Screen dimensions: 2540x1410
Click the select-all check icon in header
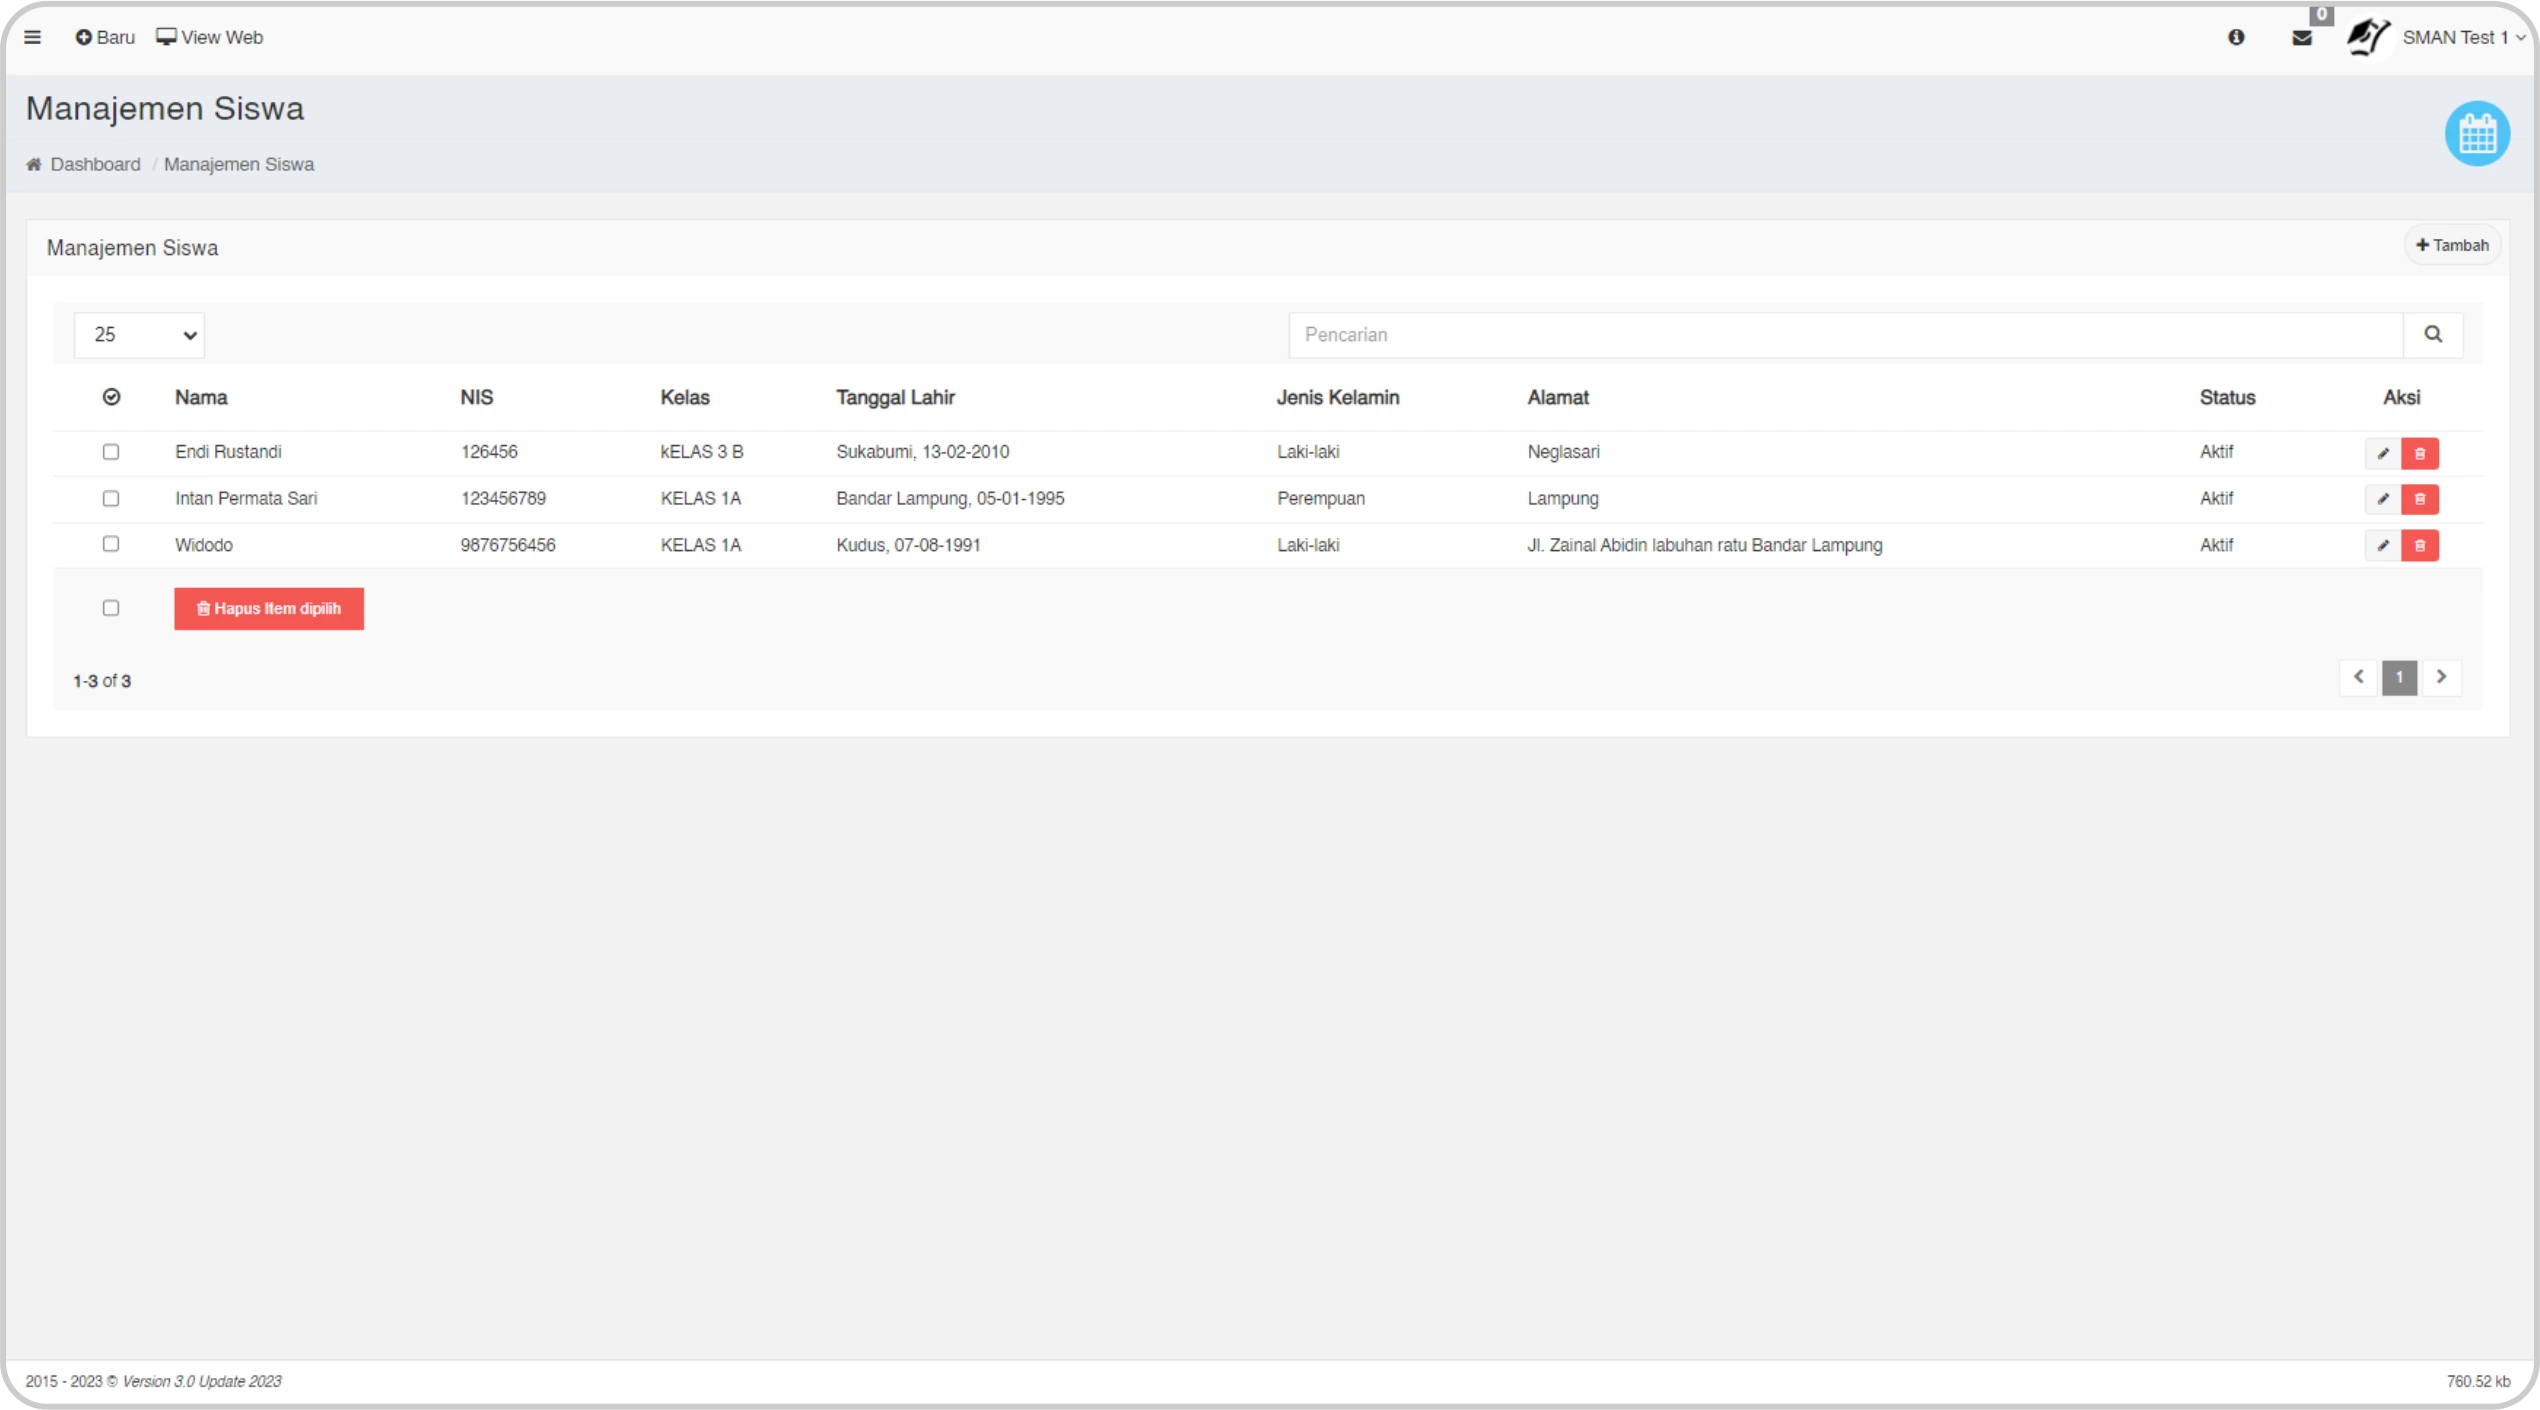(111, 397)
